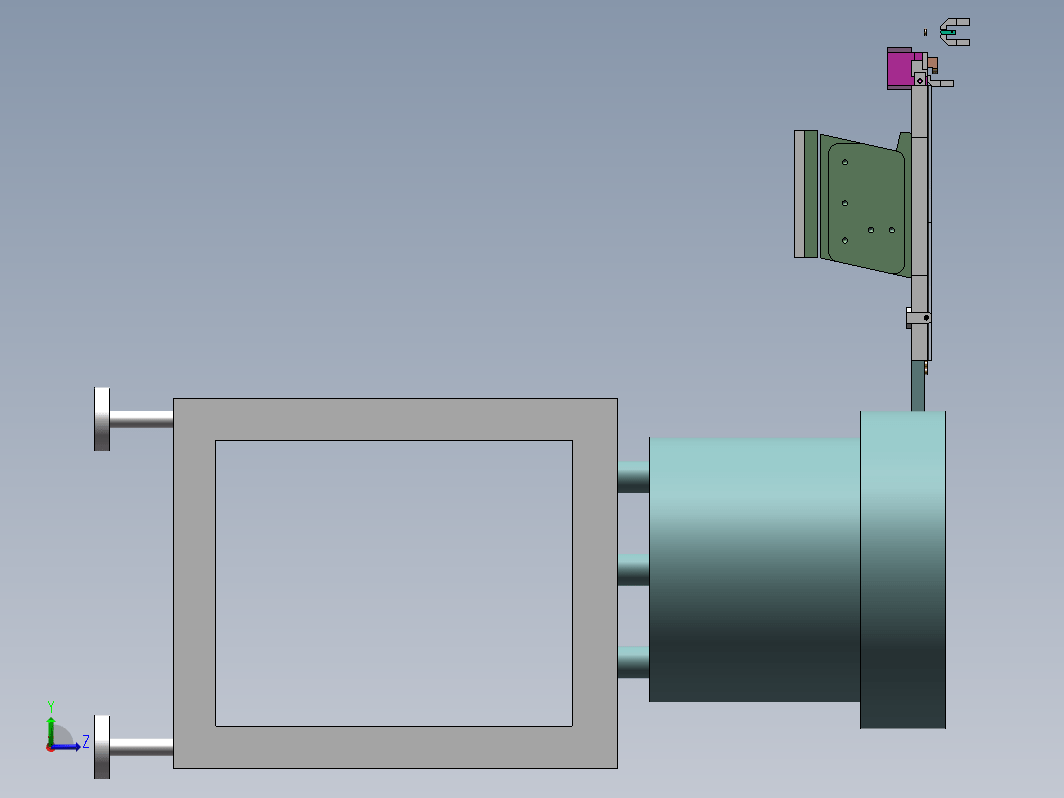Select the dark teal post below the column
The width and height of the screenshot is (1064, 798).
(x=917, y=385)
